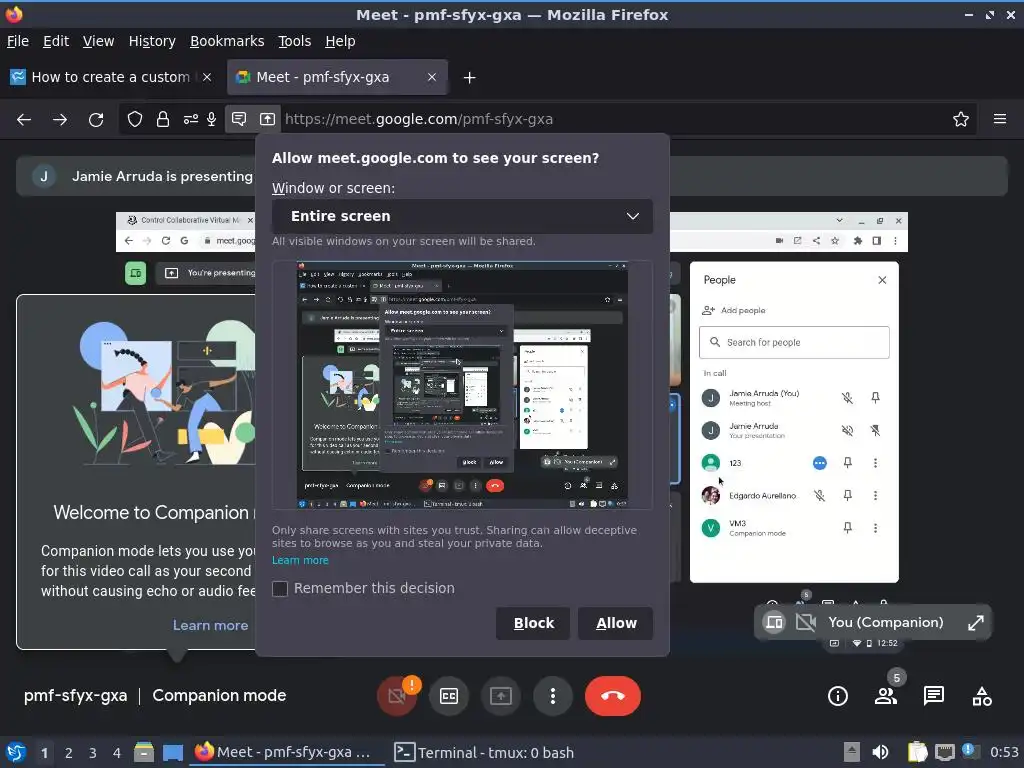Image resolution: width=1024 pixels, height=768 pixels.
Task: Open more options for participant 123
Action: [876, 463]
